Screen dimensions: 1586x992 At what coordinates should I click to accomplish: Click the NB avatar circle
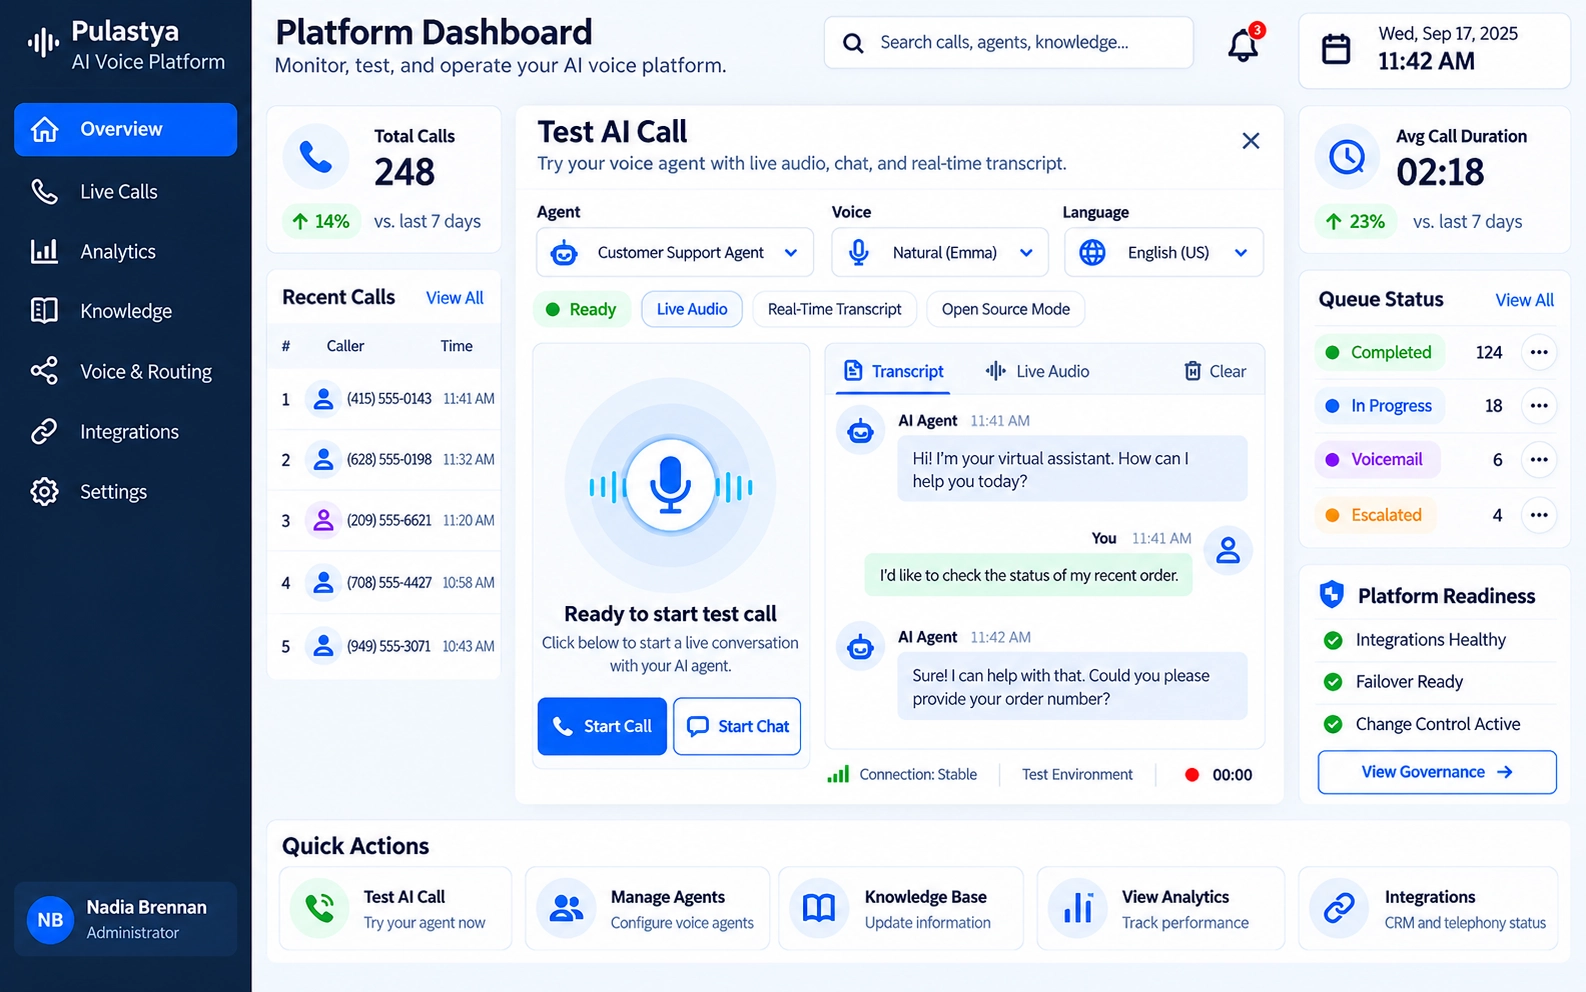50,920
